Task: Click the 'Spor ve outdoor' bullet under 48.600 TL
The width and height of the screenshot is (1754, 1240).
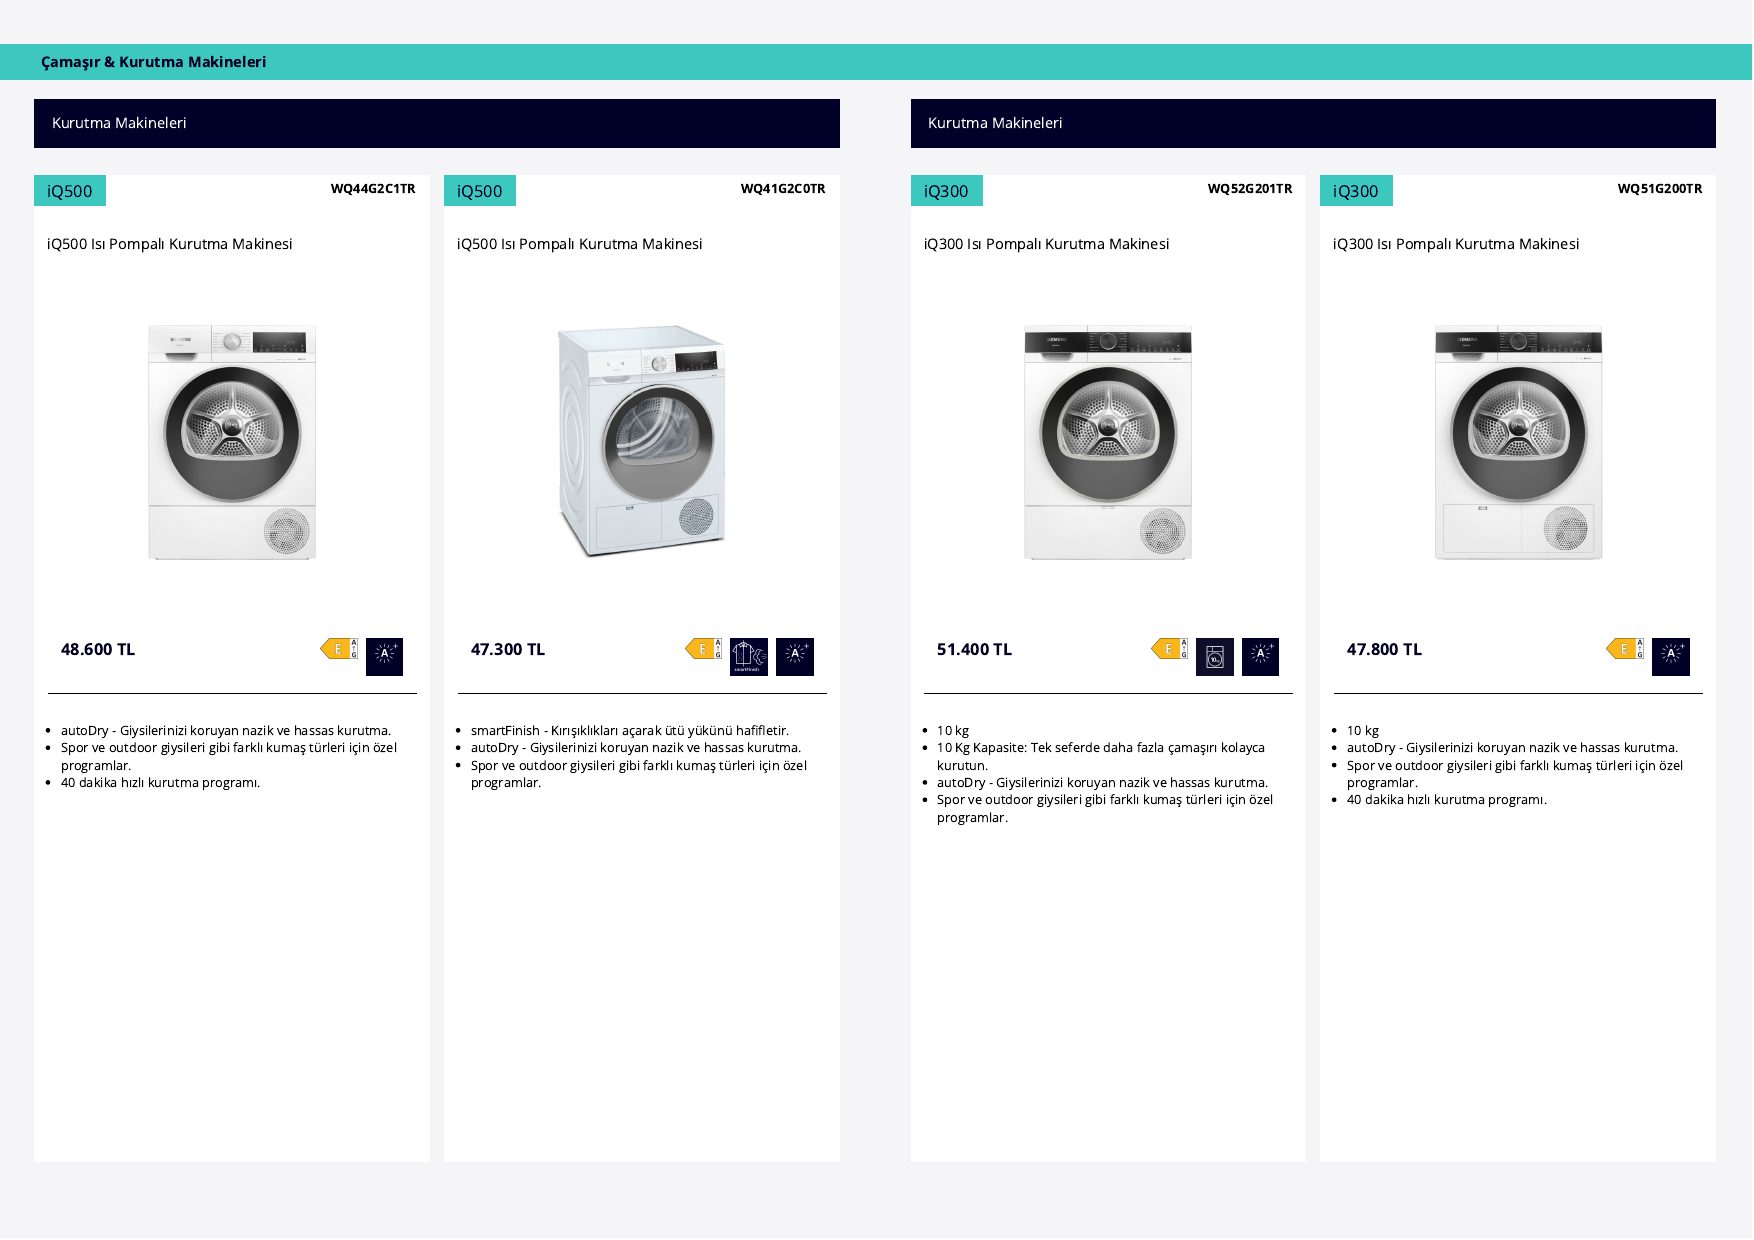Action: click(229, 756)
